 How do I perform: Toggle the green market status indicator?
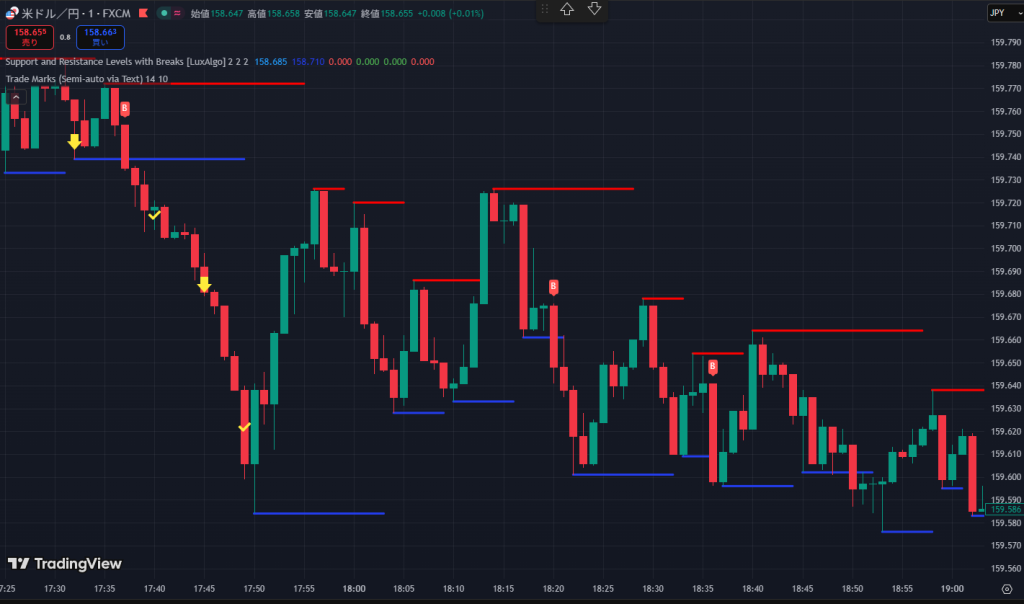tap(162, 14)
